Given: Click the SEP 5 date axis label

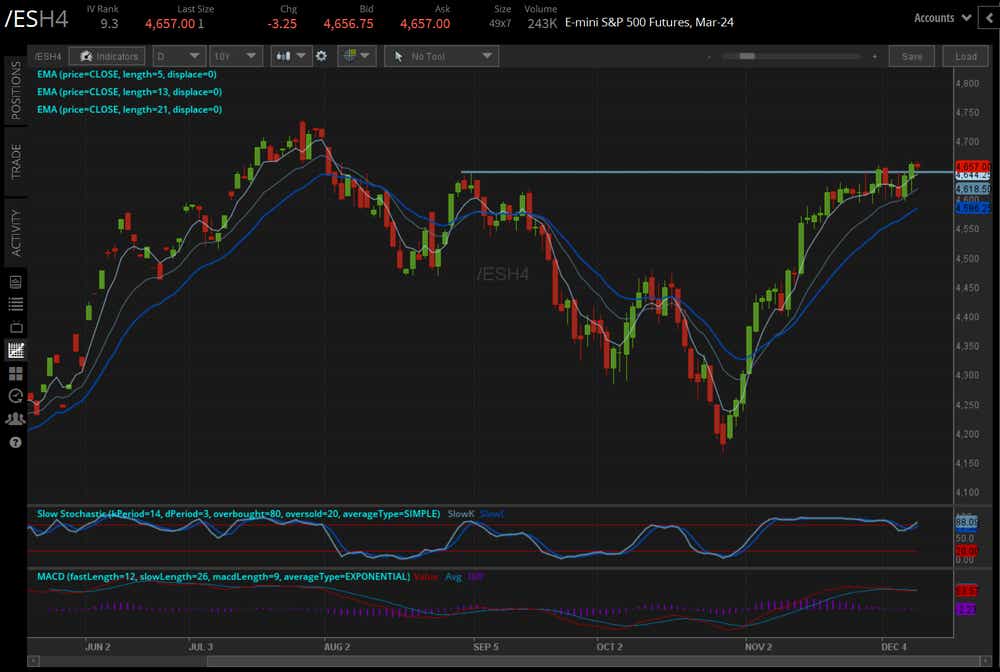Looking at the screenshot, I should (x=486, y=646).
